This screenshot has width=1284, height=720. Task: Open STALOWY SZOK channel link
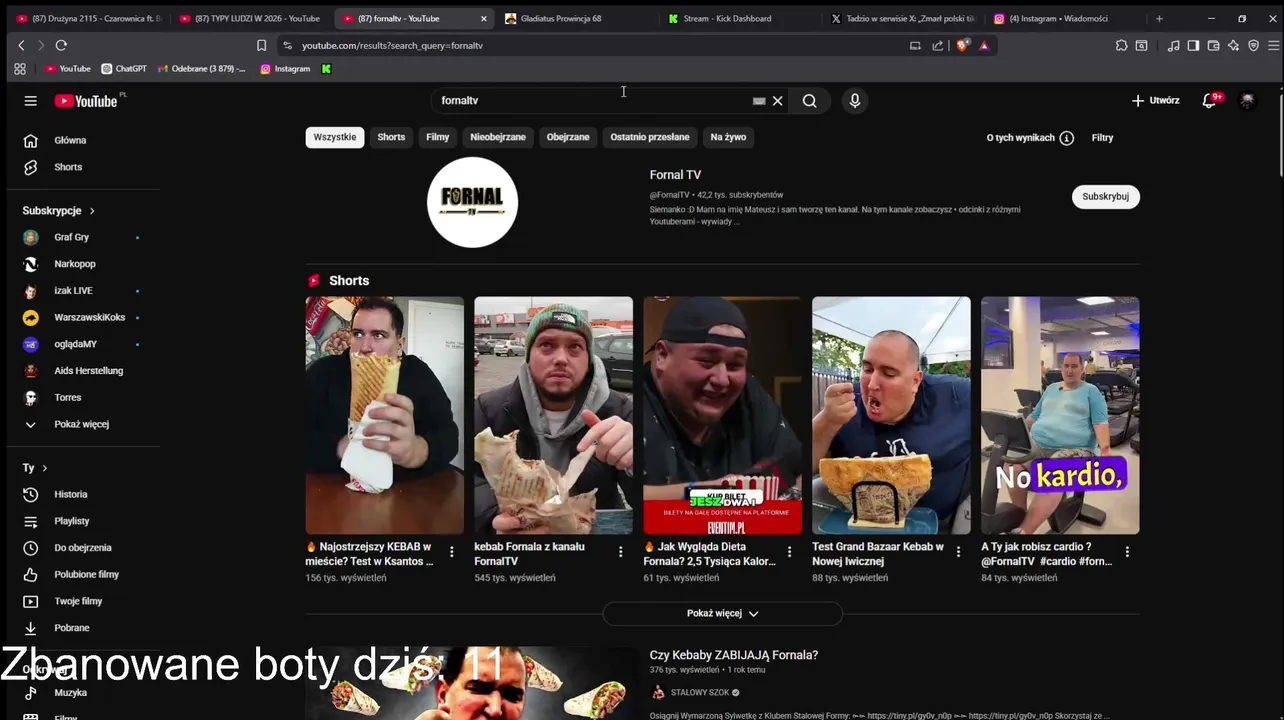pyautogui.click(x=700, y=693)
